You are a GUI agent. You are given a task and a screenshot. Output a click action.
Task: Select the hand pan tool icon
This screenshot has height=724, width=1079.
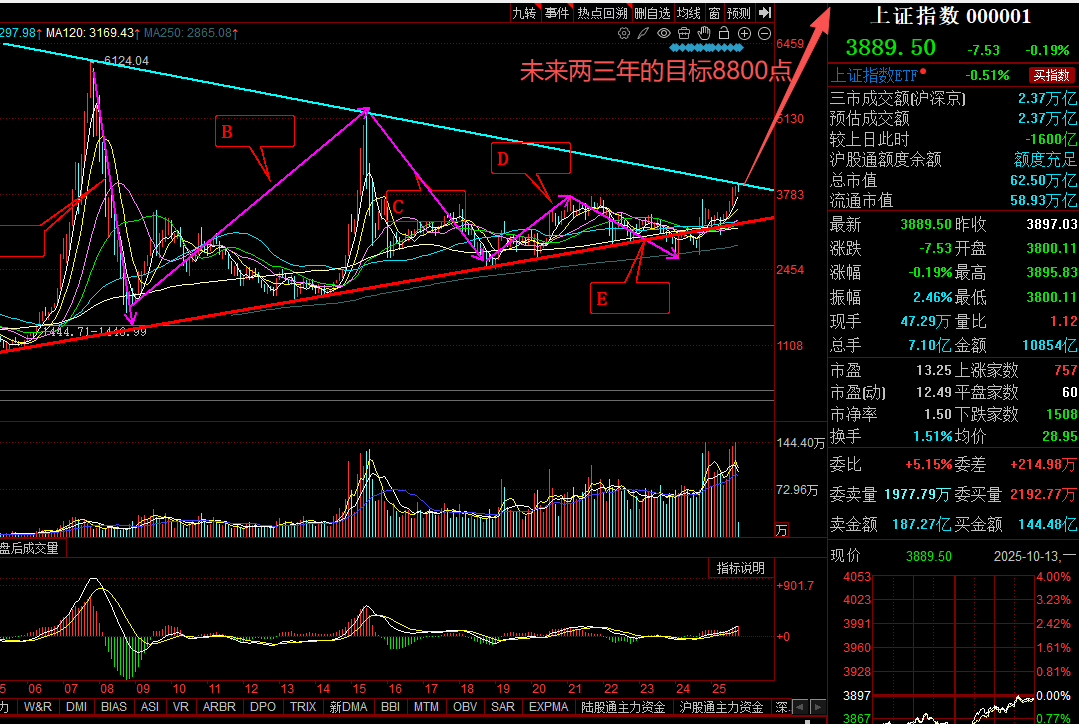(704, 33)
